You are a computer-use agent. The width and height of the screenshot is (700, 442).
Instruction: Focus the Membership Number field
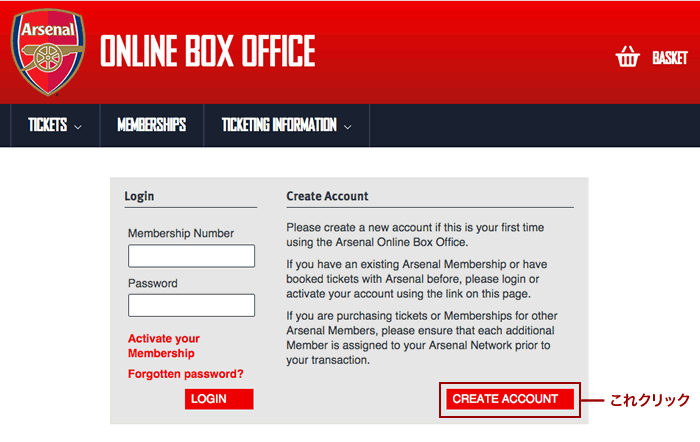click(x=192, y=256)
